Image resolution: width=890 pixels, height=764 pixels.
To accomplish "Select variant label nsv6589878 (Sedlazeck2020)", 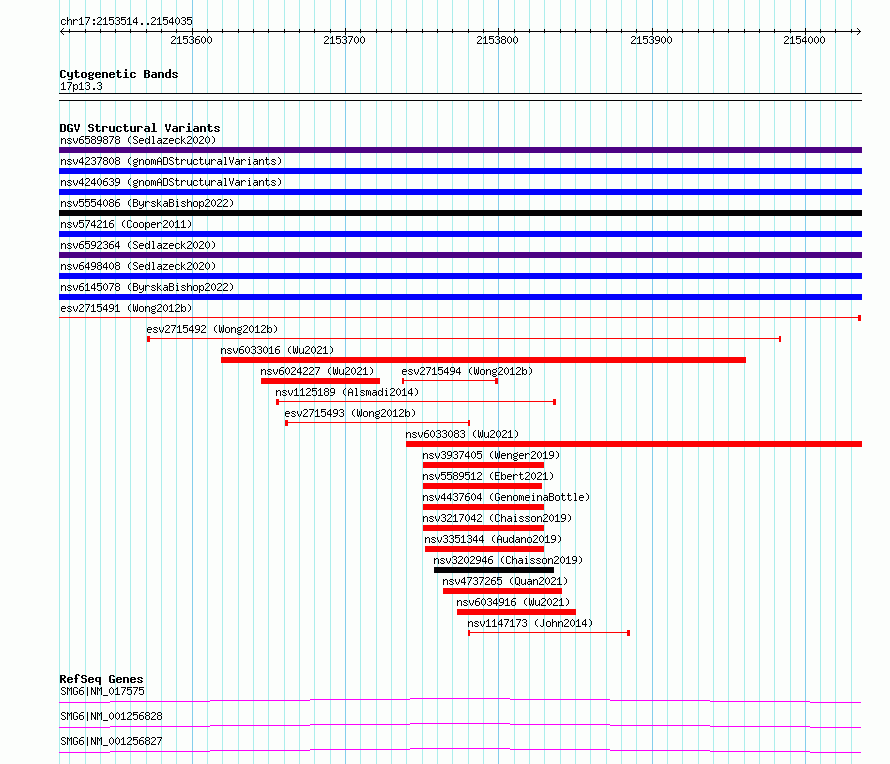I will 138,140.
